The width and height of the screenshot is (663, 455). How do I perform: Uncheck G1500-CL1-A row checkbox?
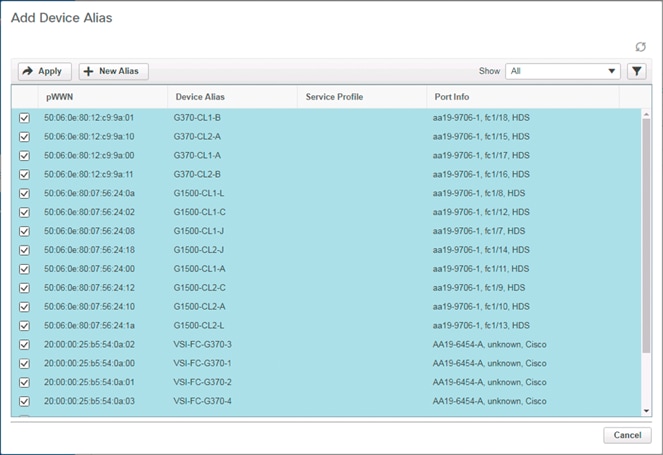coord(25,269)
